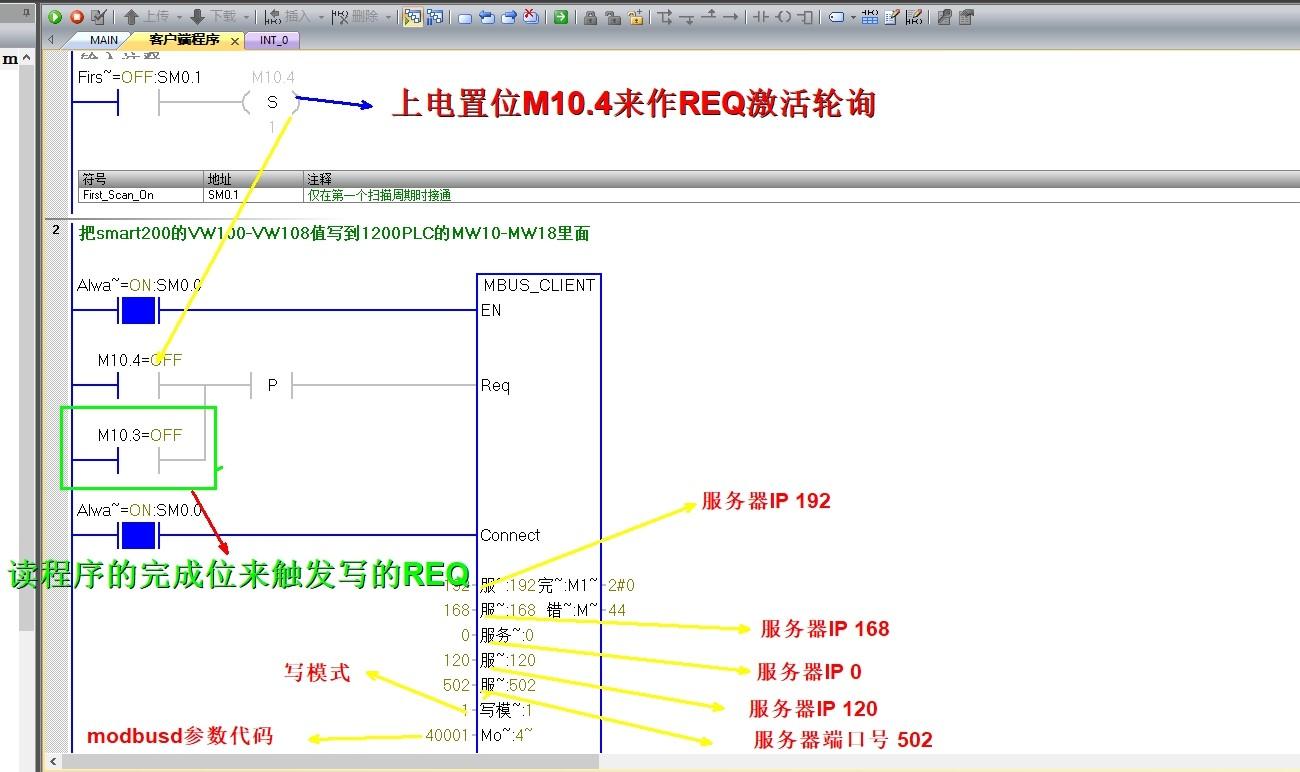Image resolution: width=1300 pixels, height=772 pixels.
Task: Click the First_Scan_On symbol cell
Action: pyautogui.click(x=141, y=195)
